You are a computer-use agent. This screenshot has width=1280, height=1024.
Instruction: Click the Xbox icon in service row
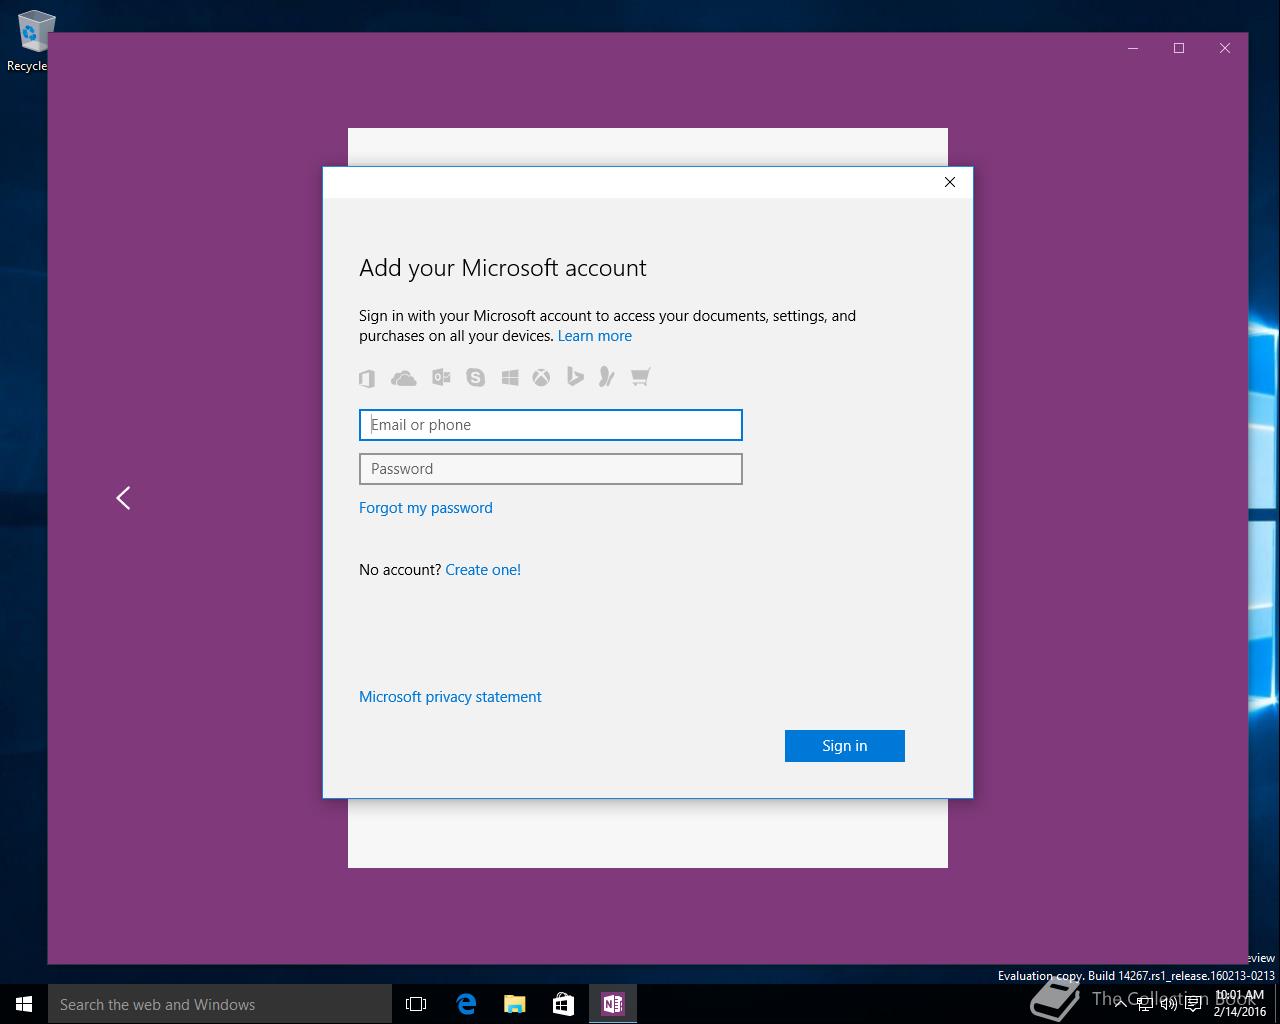coord(541,377)
